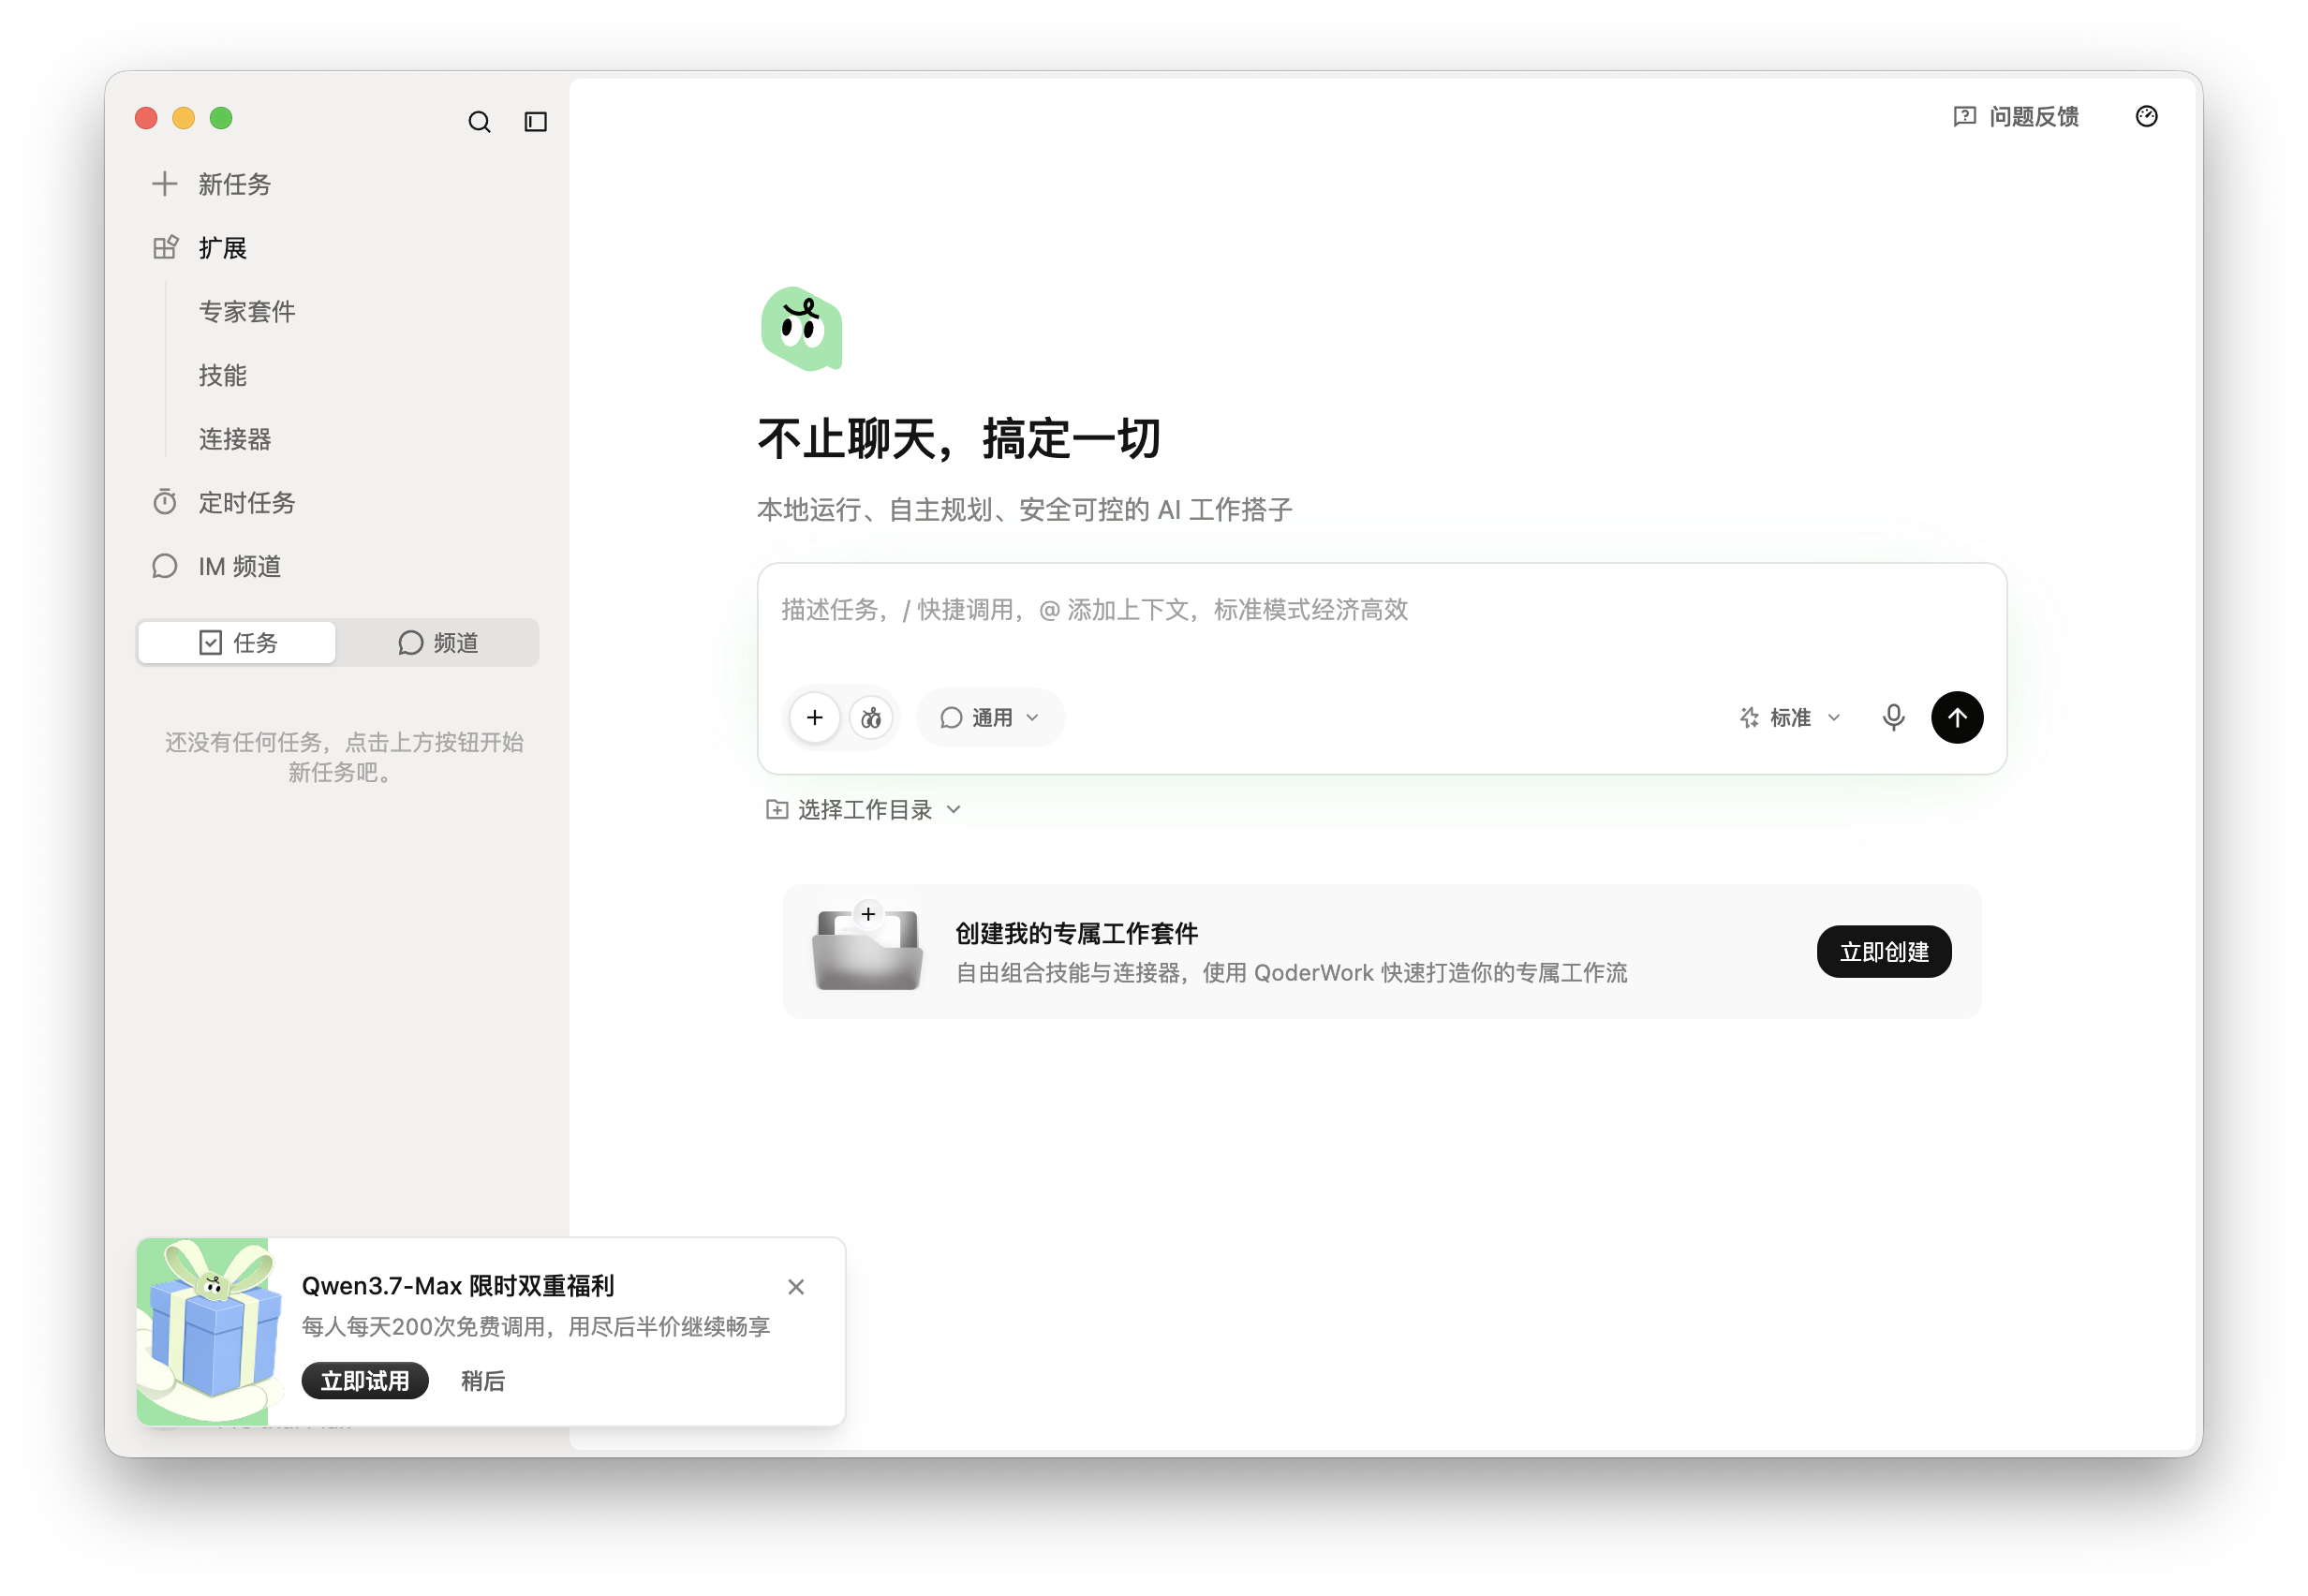Image resolution: width=2308 pixels, height=1596 pixels.
Task: Open 连接器 connectors item
Action: (x=235, y=439)
